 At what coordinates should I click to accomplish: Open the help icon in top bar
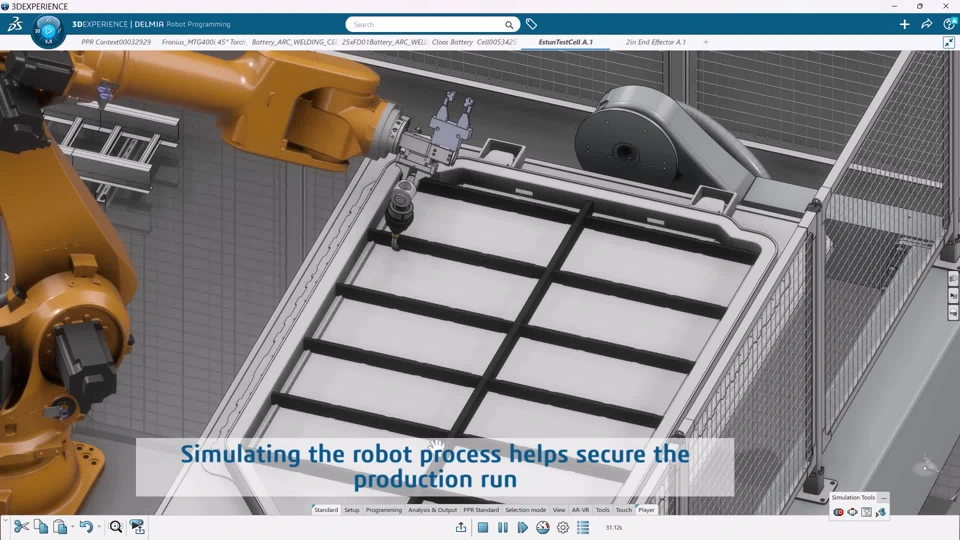pos(949,24)
